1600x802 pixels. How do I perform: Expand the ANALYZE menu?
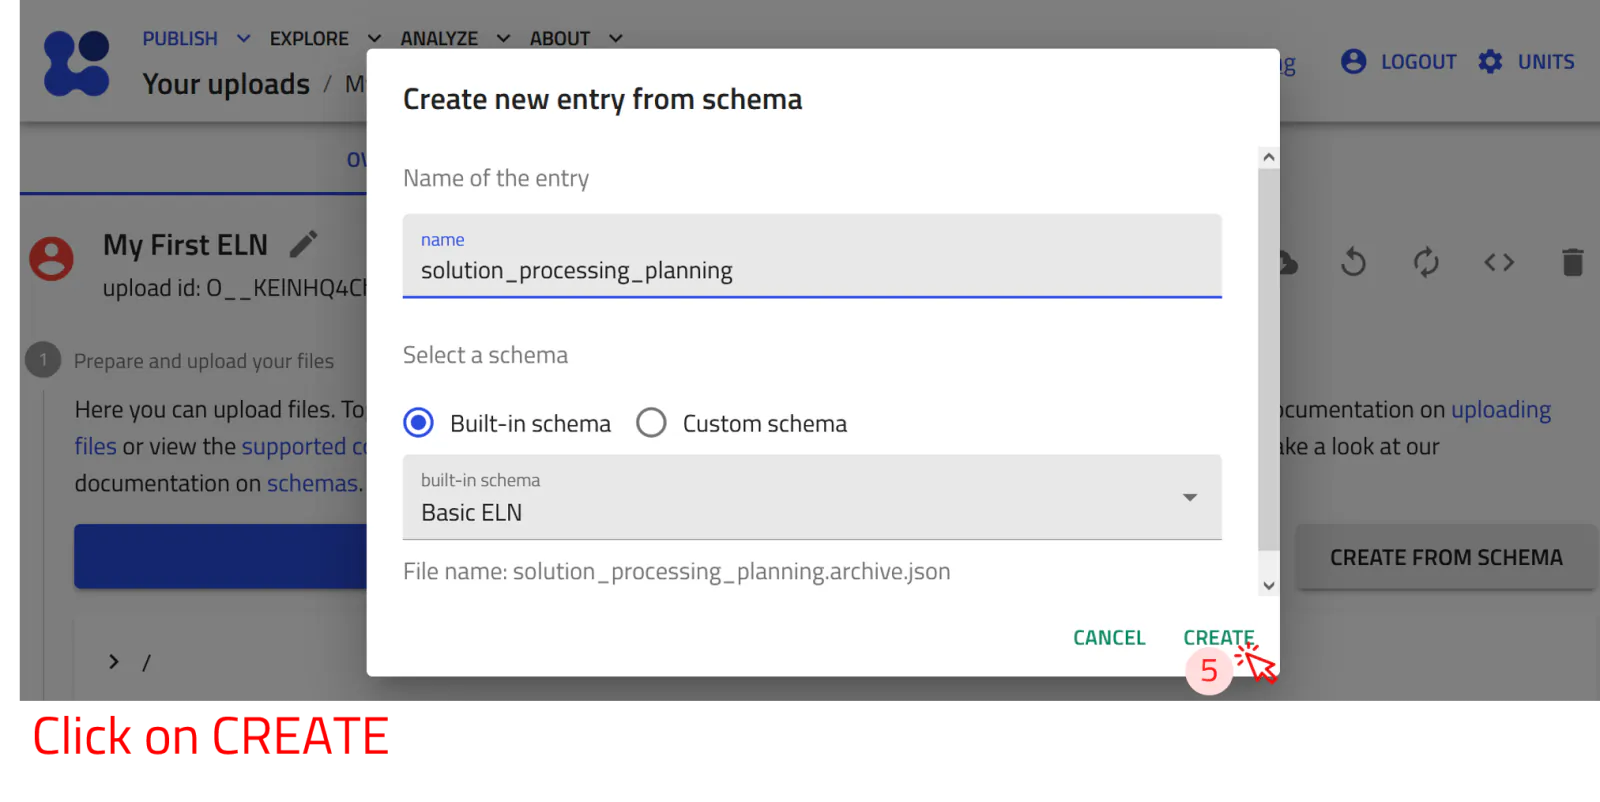click(x=455, y=38)
